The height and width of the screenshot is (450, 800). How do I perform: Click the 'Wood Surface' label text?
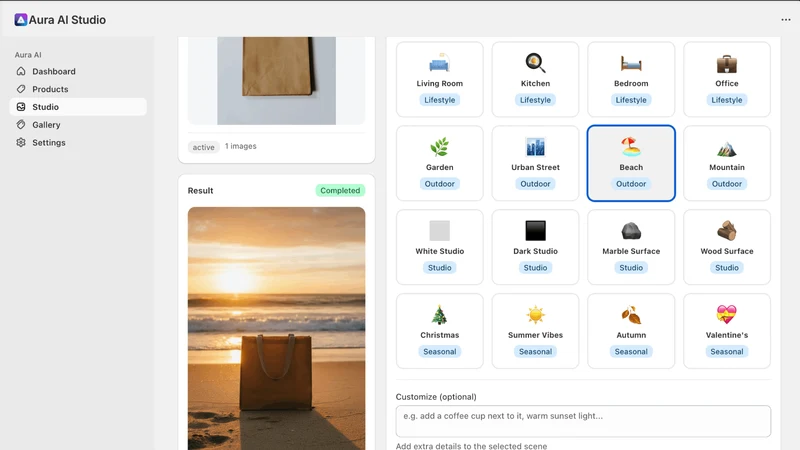click(727, 251)
